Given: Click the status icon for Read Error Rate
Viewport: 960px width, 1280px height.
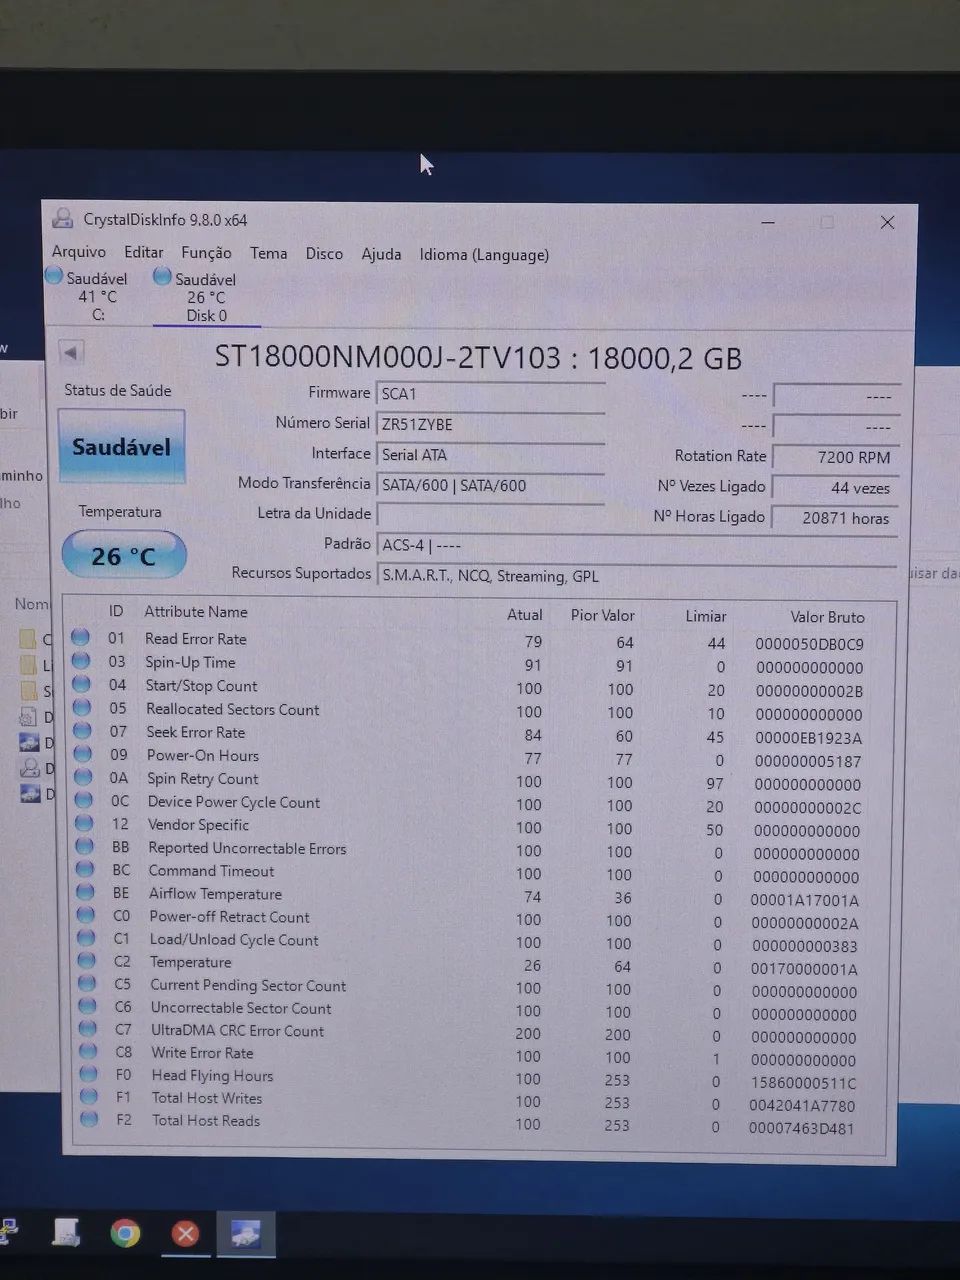Looking at the screenshot, I should (81, 637).
